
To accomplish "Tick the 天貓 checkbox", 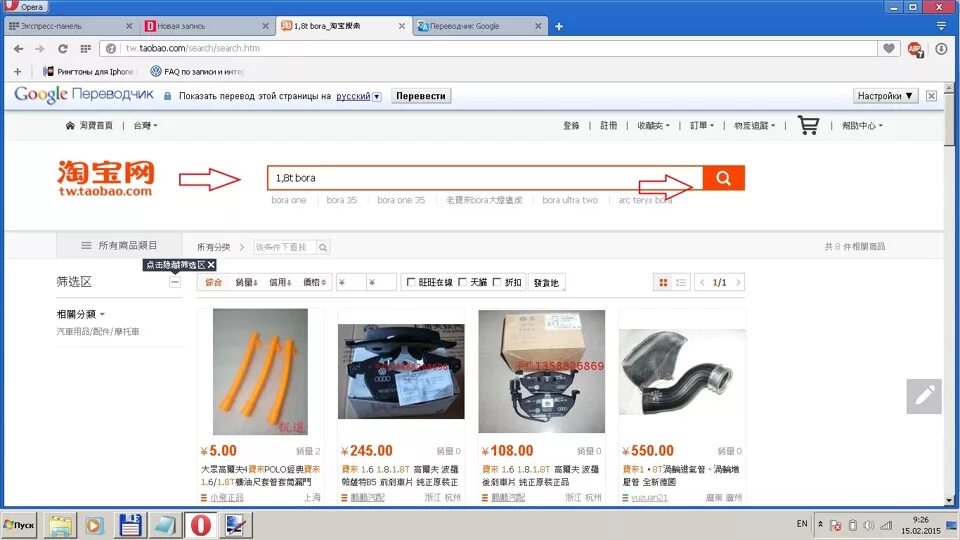I will 462,282.
